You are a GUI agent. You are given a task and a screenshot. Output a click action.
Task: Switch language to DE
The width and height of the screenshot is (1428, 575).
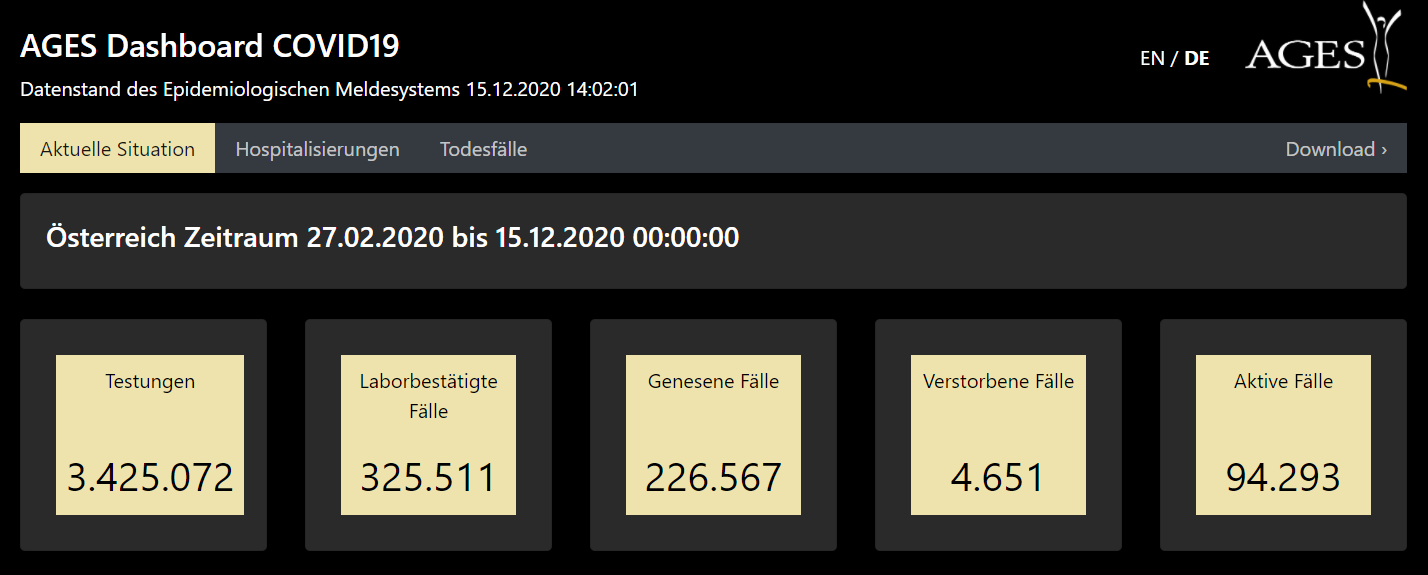[1197, 59]
